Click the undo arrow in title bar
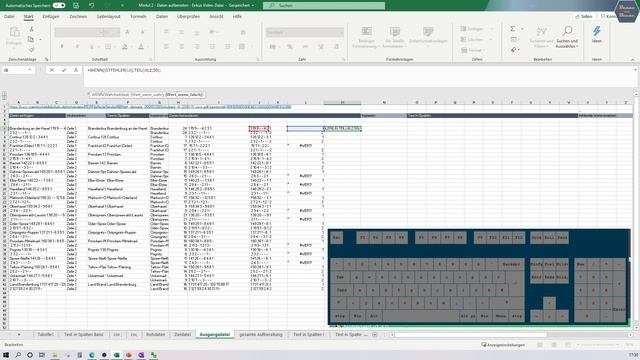 (91, 5)
